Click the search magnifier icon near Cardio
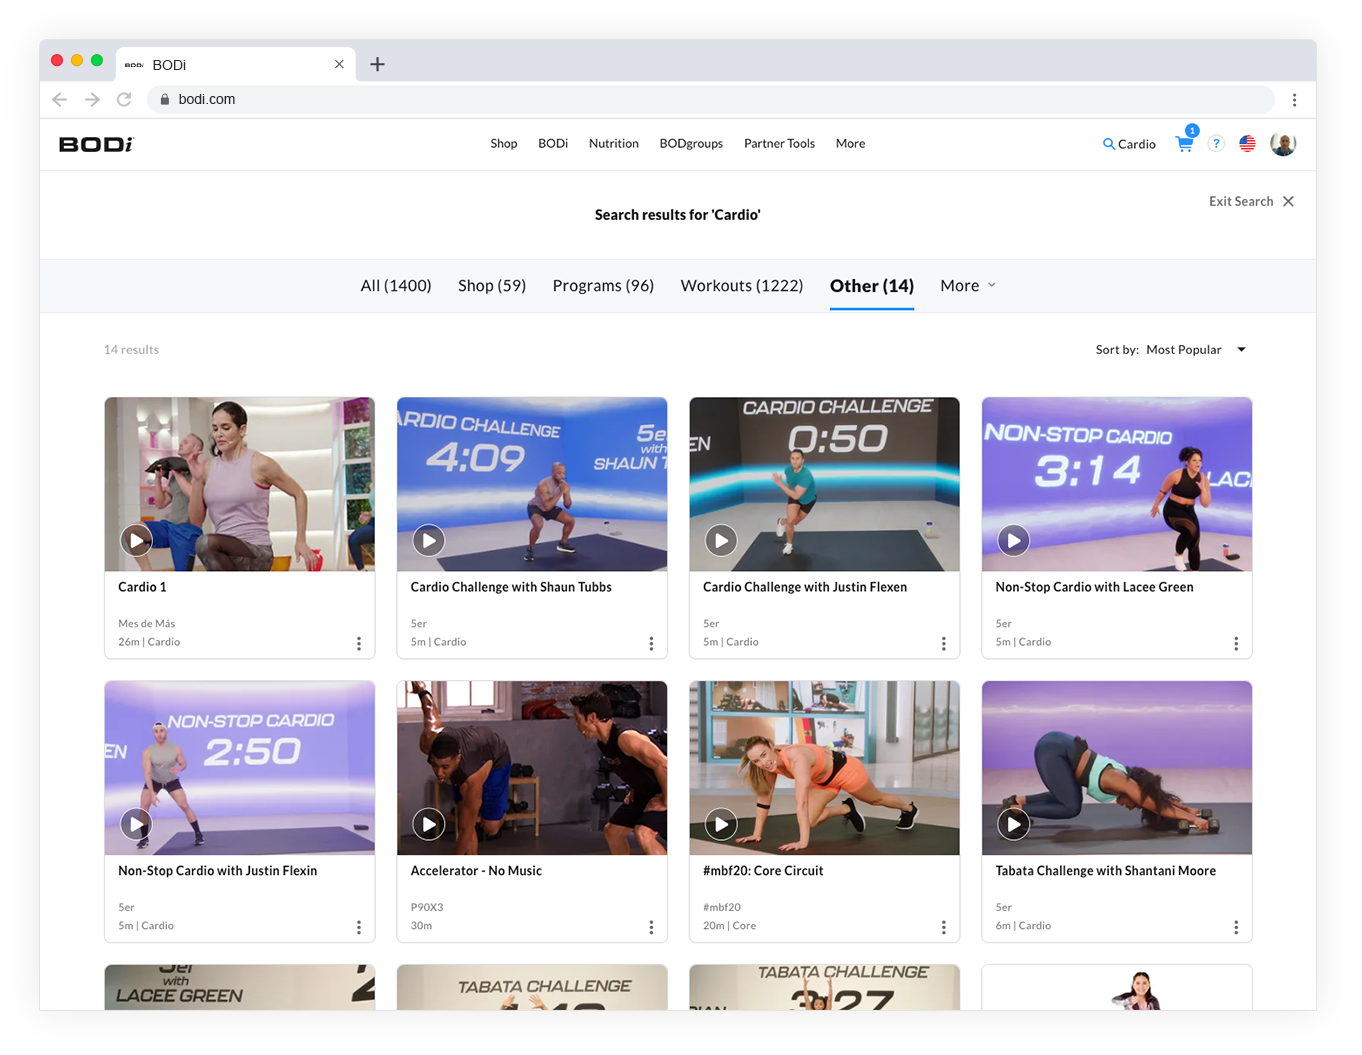The width and height of the screenshot is (1362, 1055). click(1108, 144)
